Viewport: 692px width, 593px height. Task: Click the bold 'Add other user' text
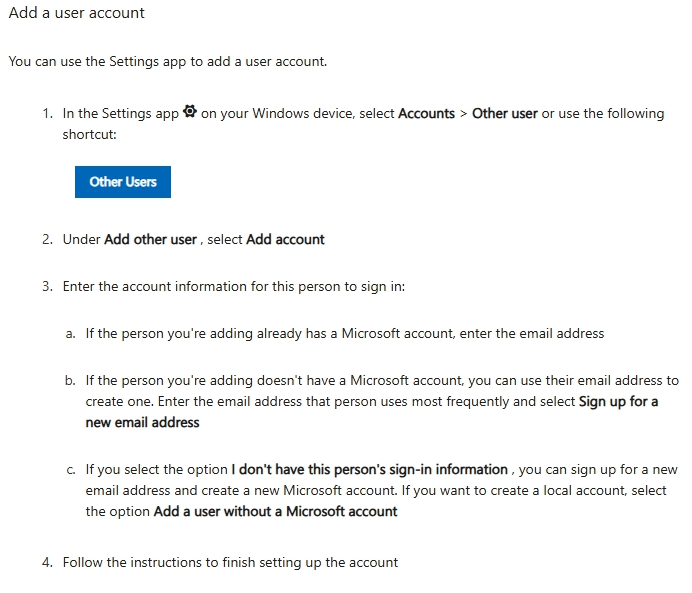[150, 239]
